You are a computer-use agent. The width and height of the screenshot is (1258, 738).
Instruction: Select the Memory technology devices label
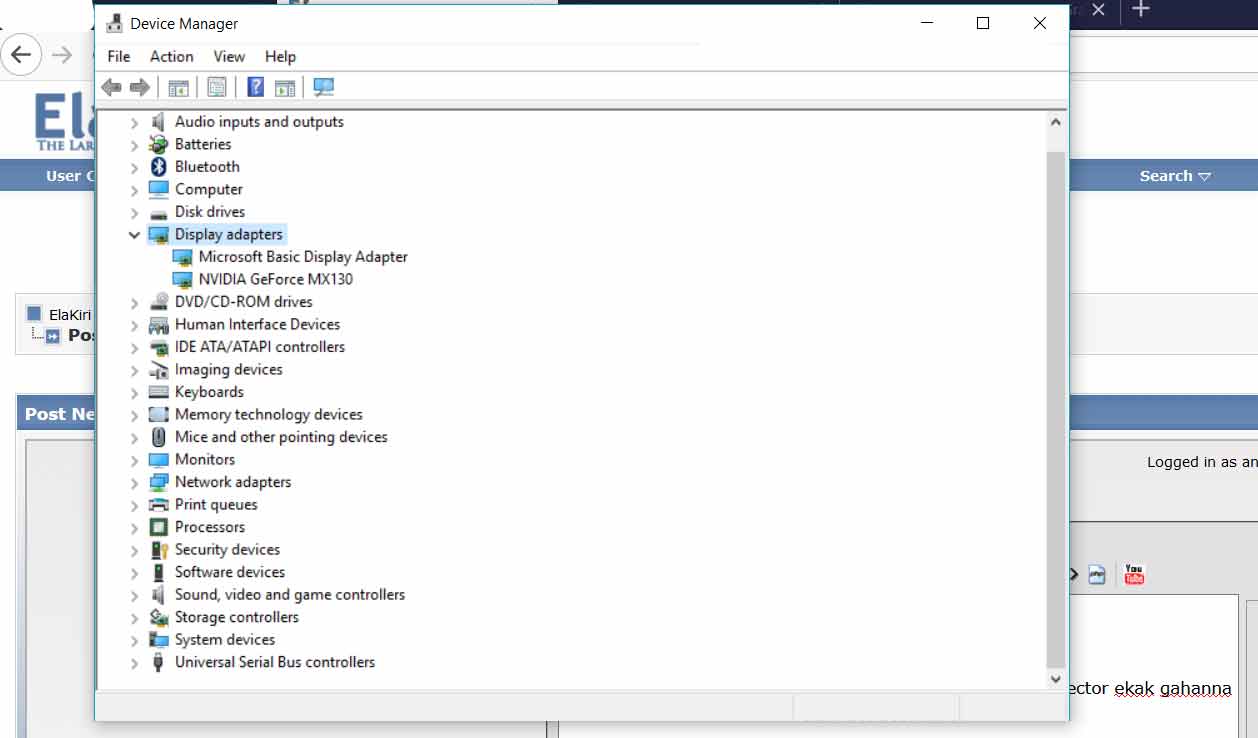tap(269, 414)
